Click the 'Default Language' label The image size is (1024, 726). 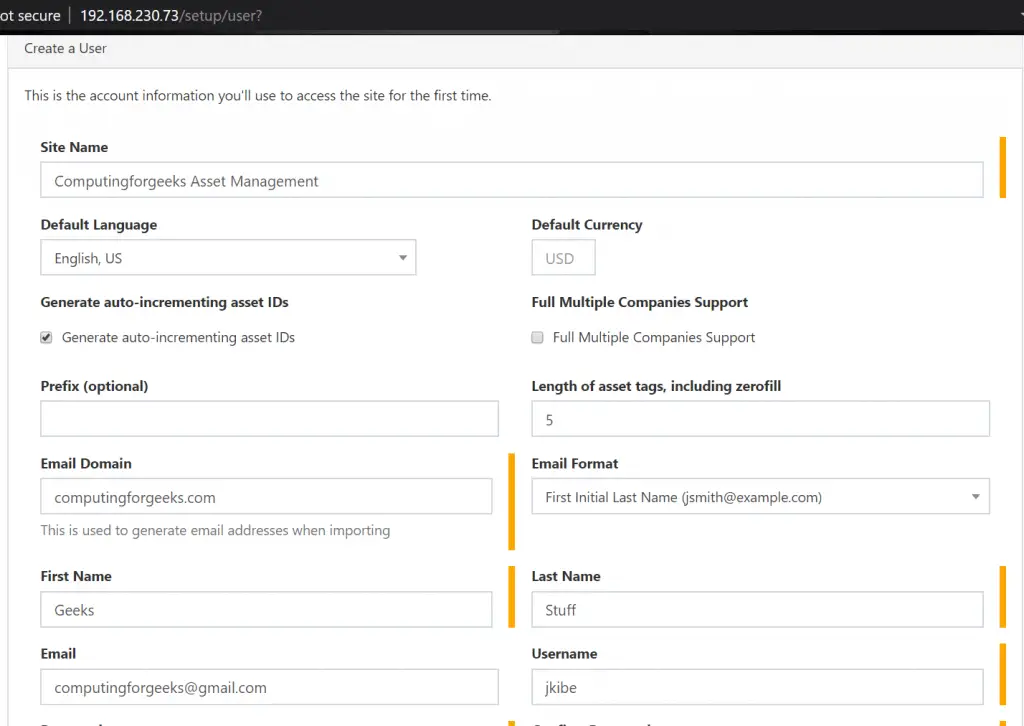click(x=99, y=225)
